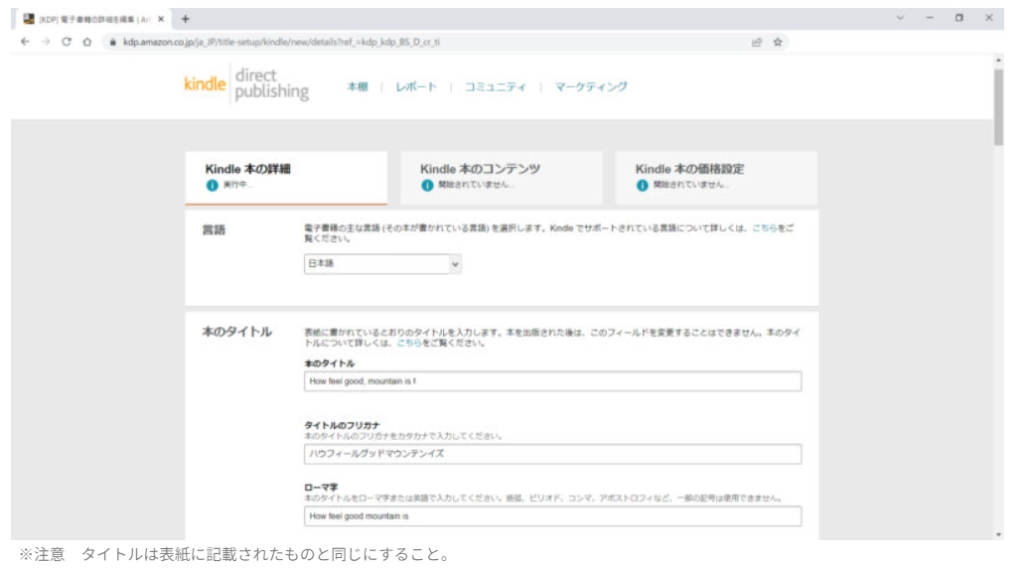
Task: Click the タイトルのフリガナ input field
Action: coord(552,454)
